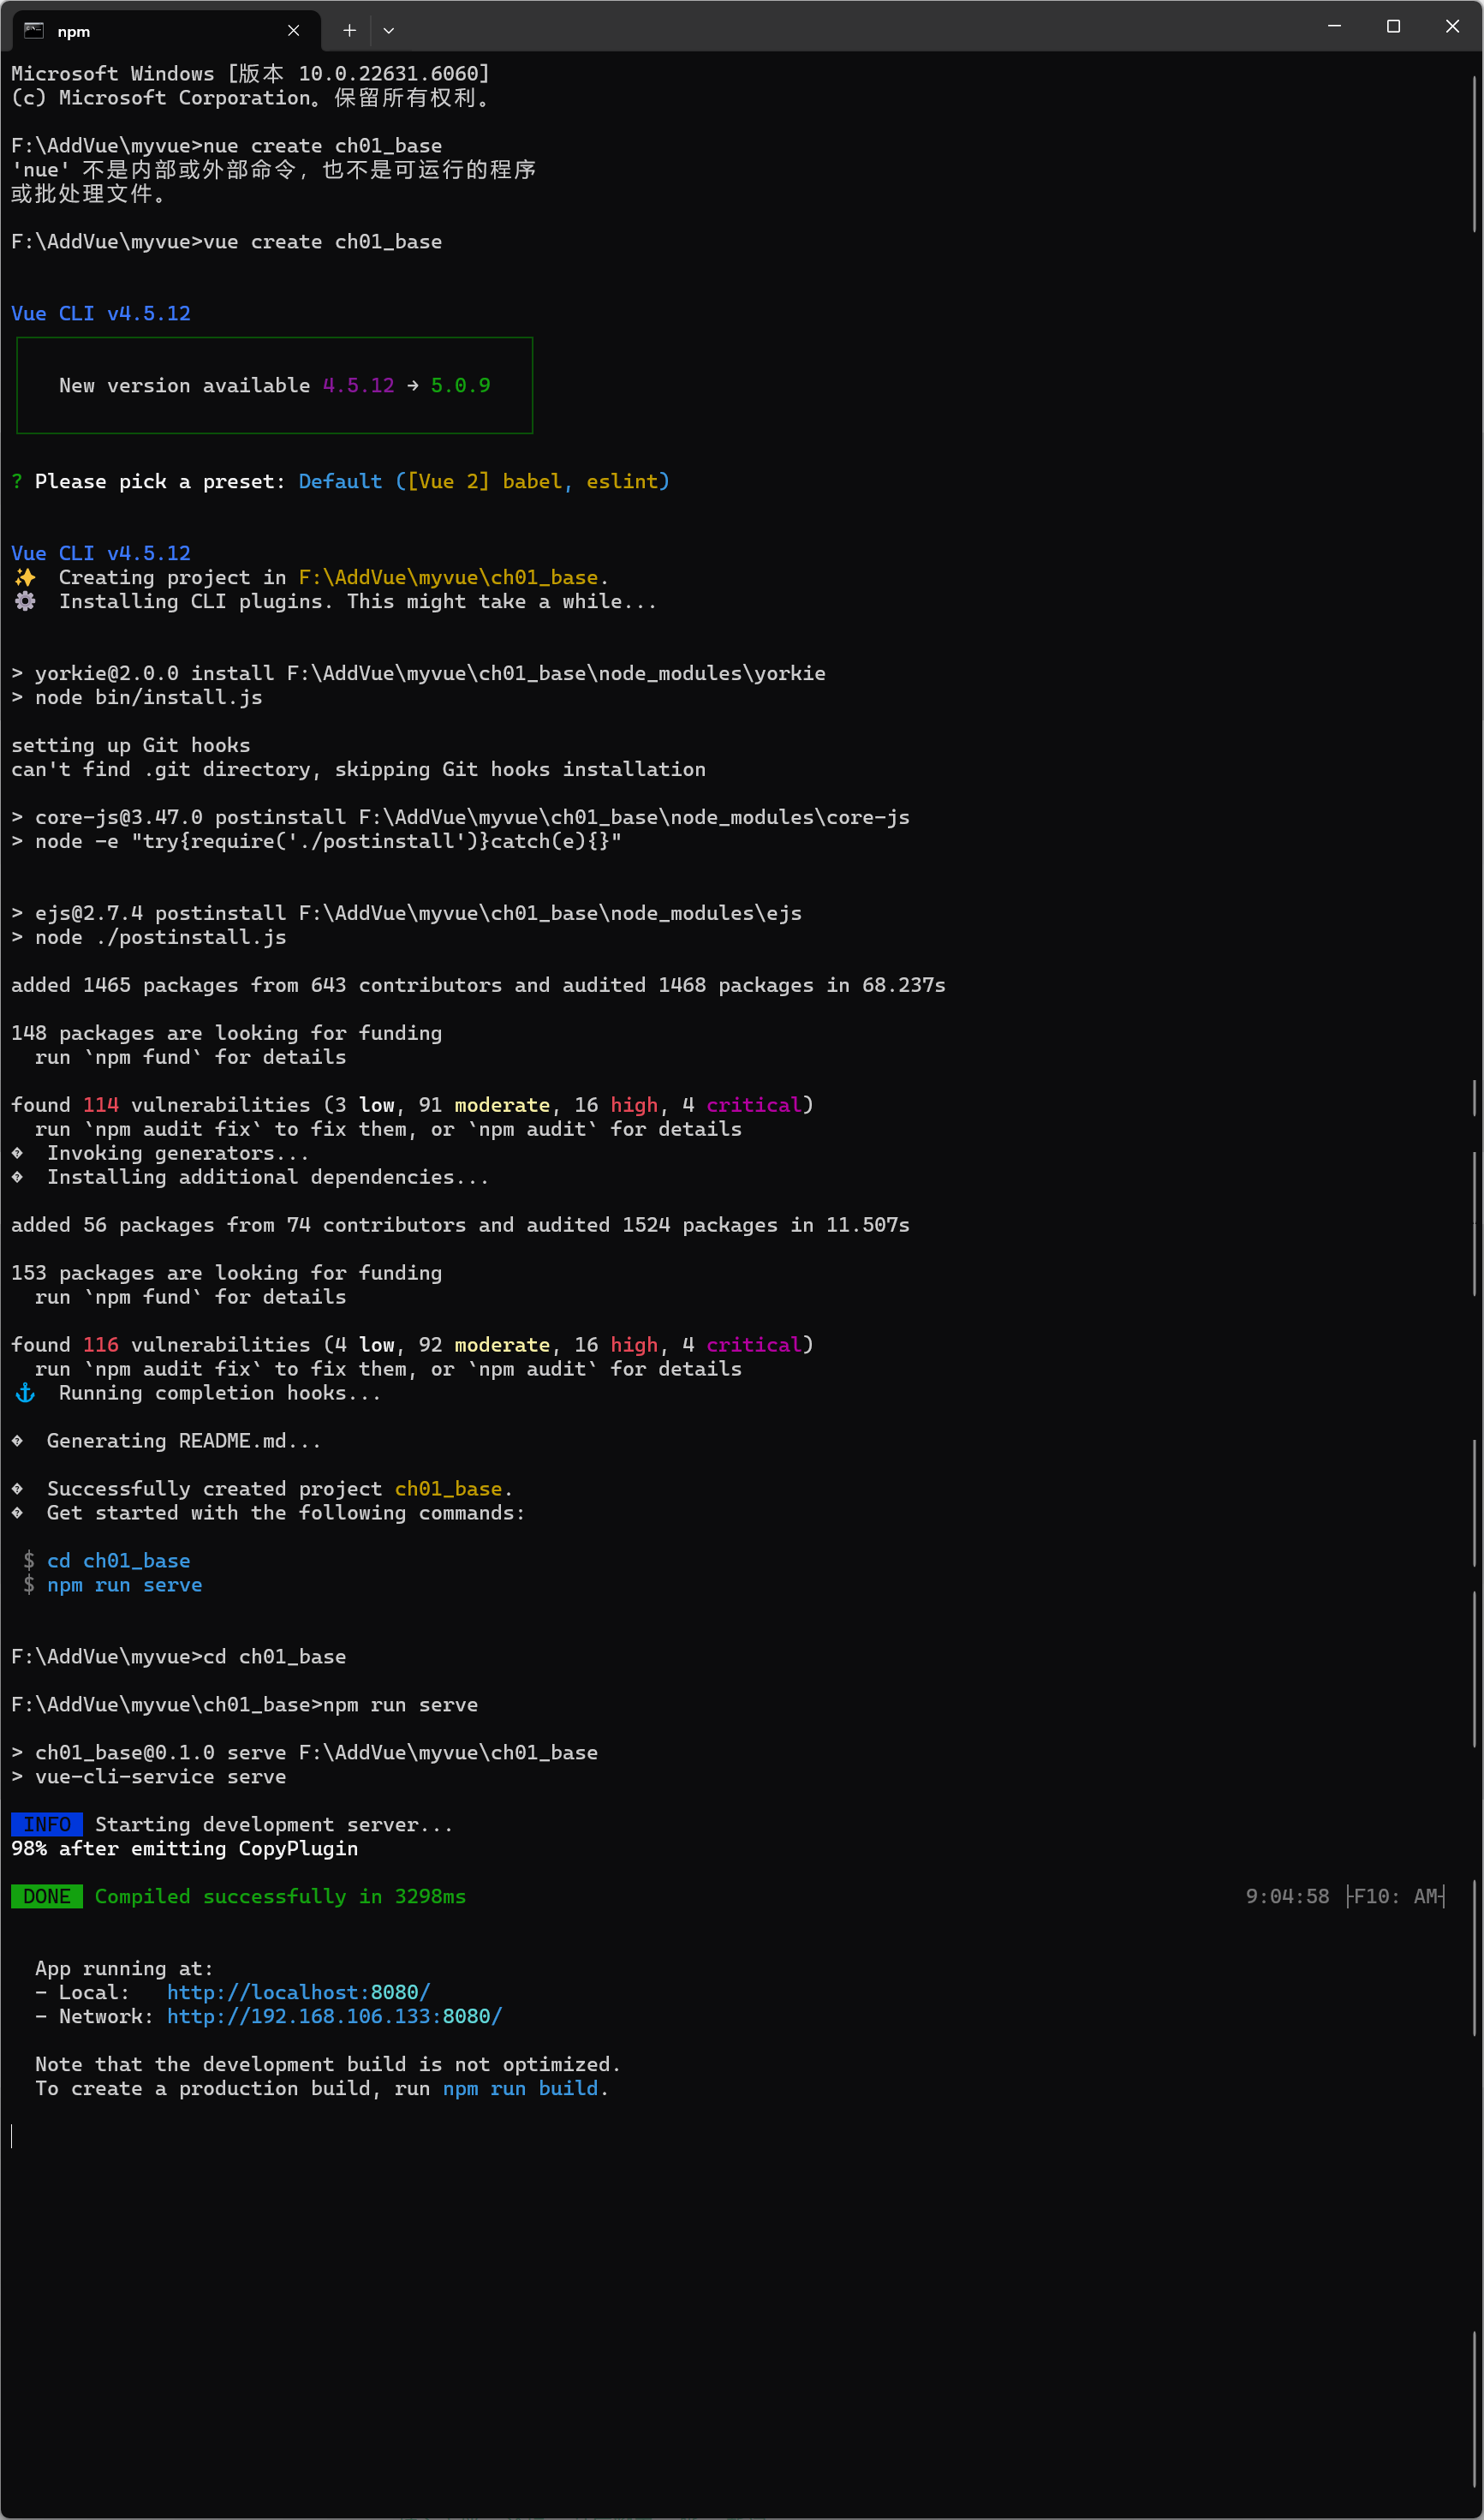Click the vertical scrollbar on the right edge
1484x2520 pixels.
(x=1474, y=155)
